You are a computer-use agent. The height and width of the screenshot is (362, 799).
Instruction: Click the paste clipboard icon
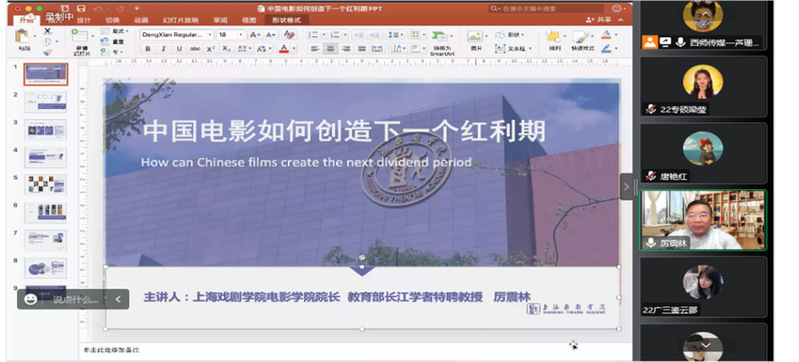click(22, 36)
